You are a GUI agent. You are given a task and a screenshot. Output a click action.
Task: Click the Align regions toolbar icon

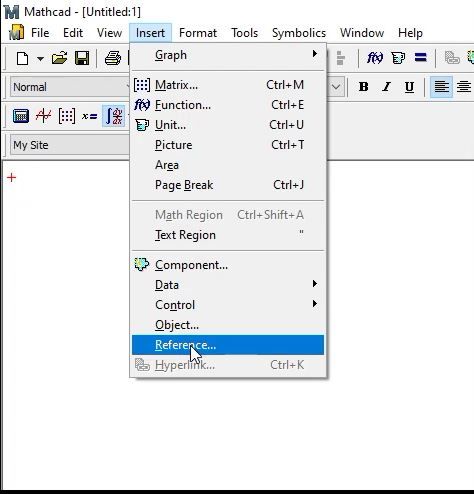340,58
